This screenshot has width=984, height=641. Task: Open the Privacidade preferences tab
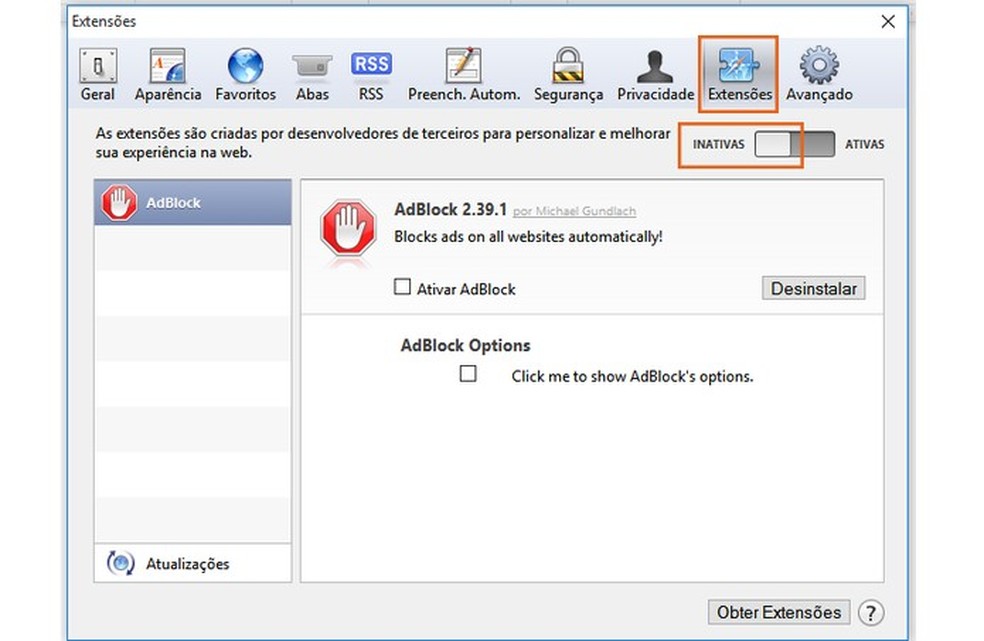655,75
